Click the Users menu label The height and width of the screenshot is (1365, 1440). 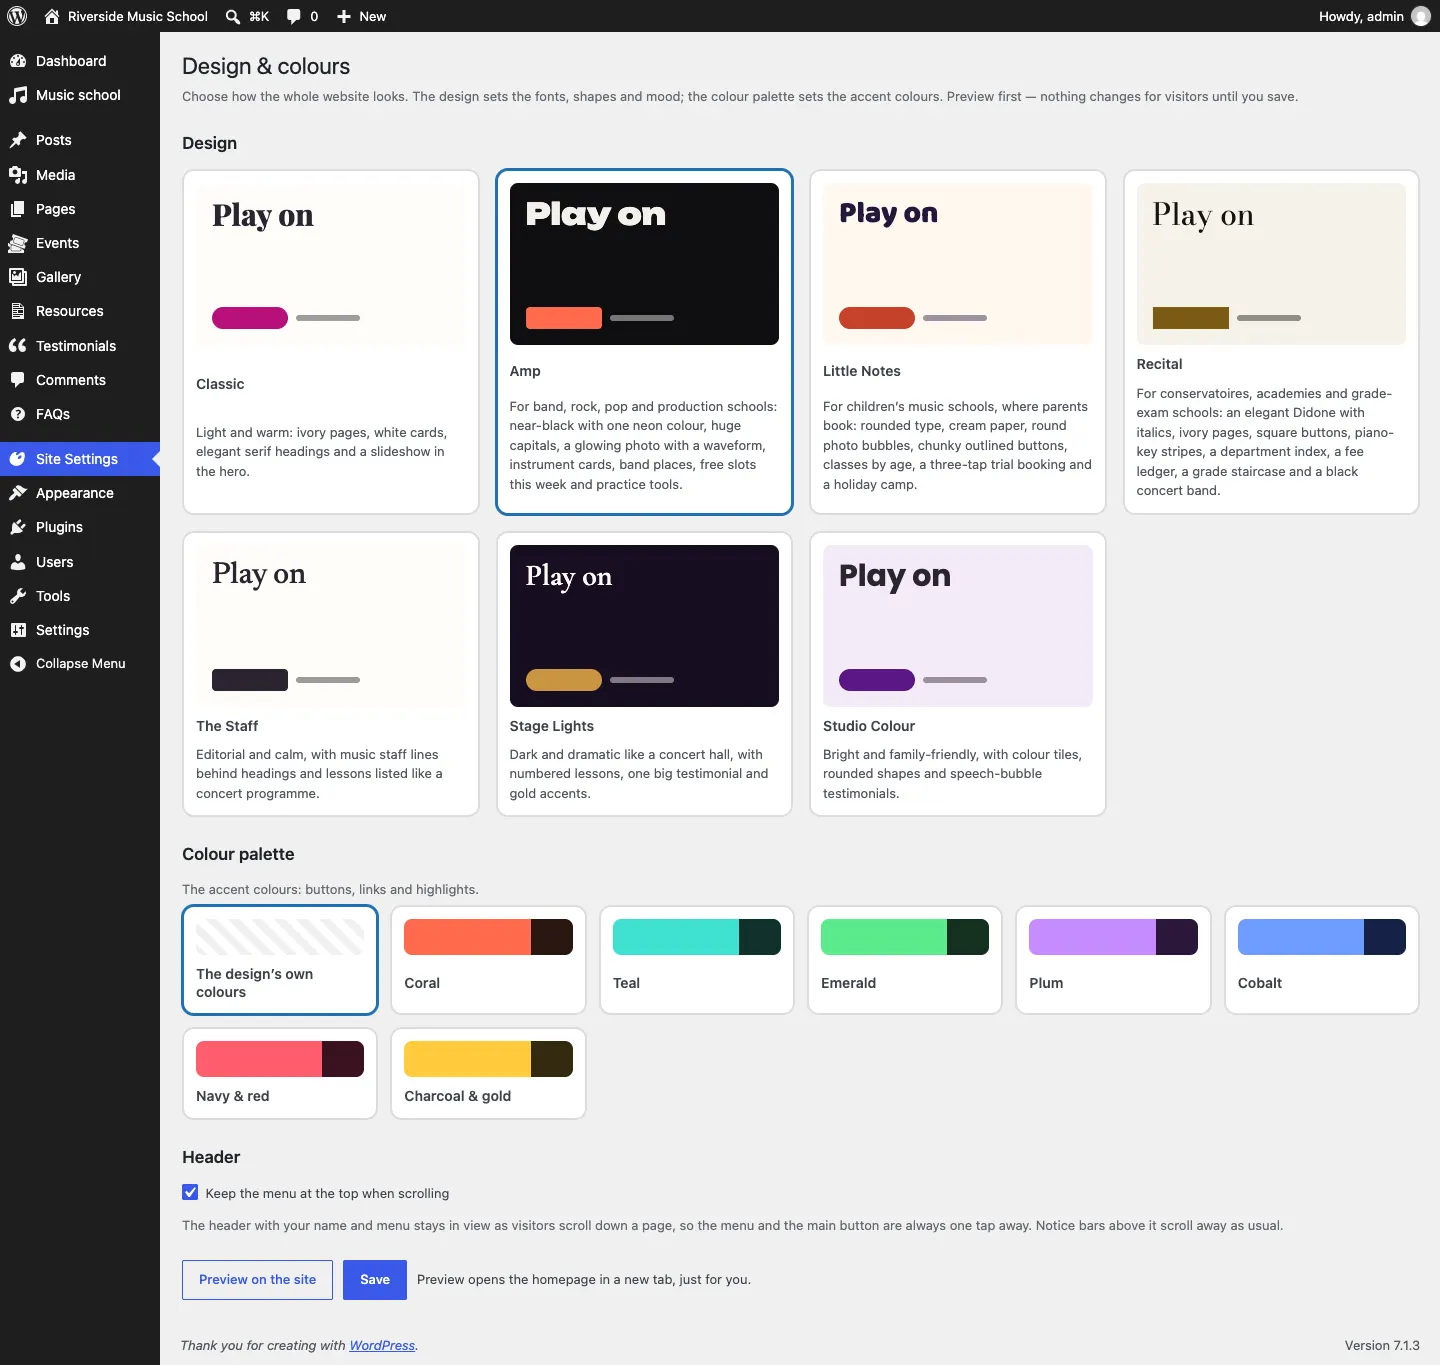click(x=55, y=562)
